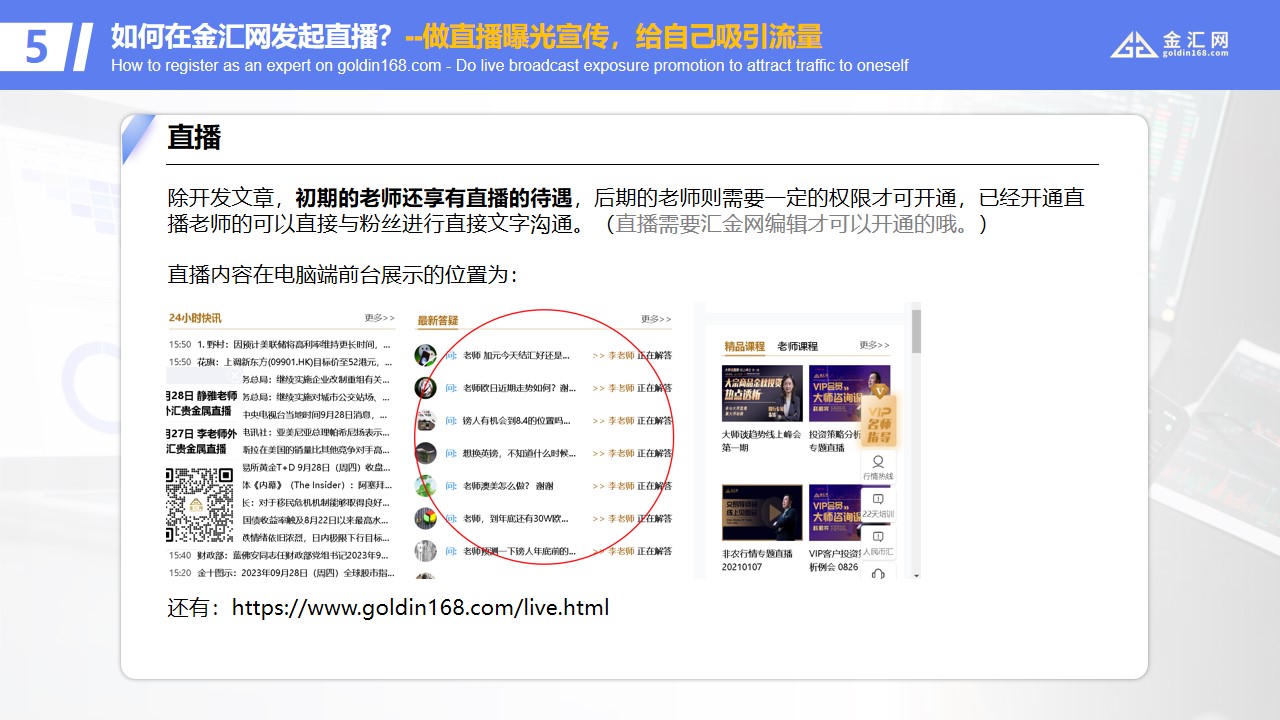Screen dimensions: 1280x720
Task: Click the vertical scrollbar thumb in courses panel
Action: click(x=915, y=331)
